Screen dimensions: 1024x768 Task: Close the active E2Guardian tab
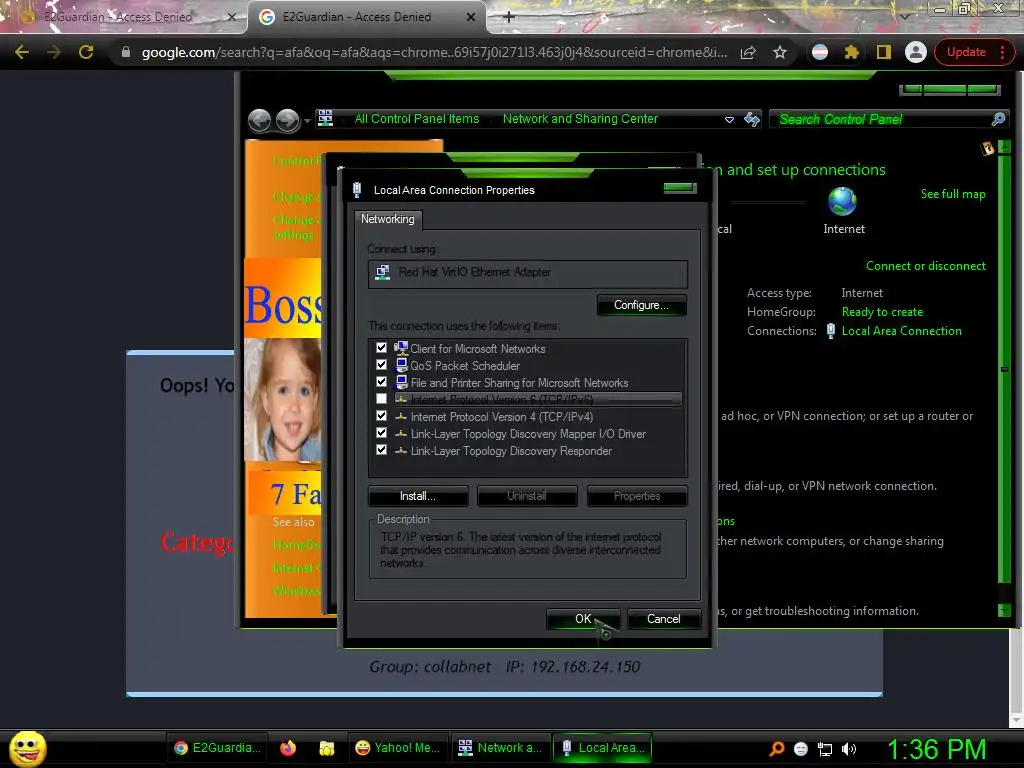click(x=471, y=17)
